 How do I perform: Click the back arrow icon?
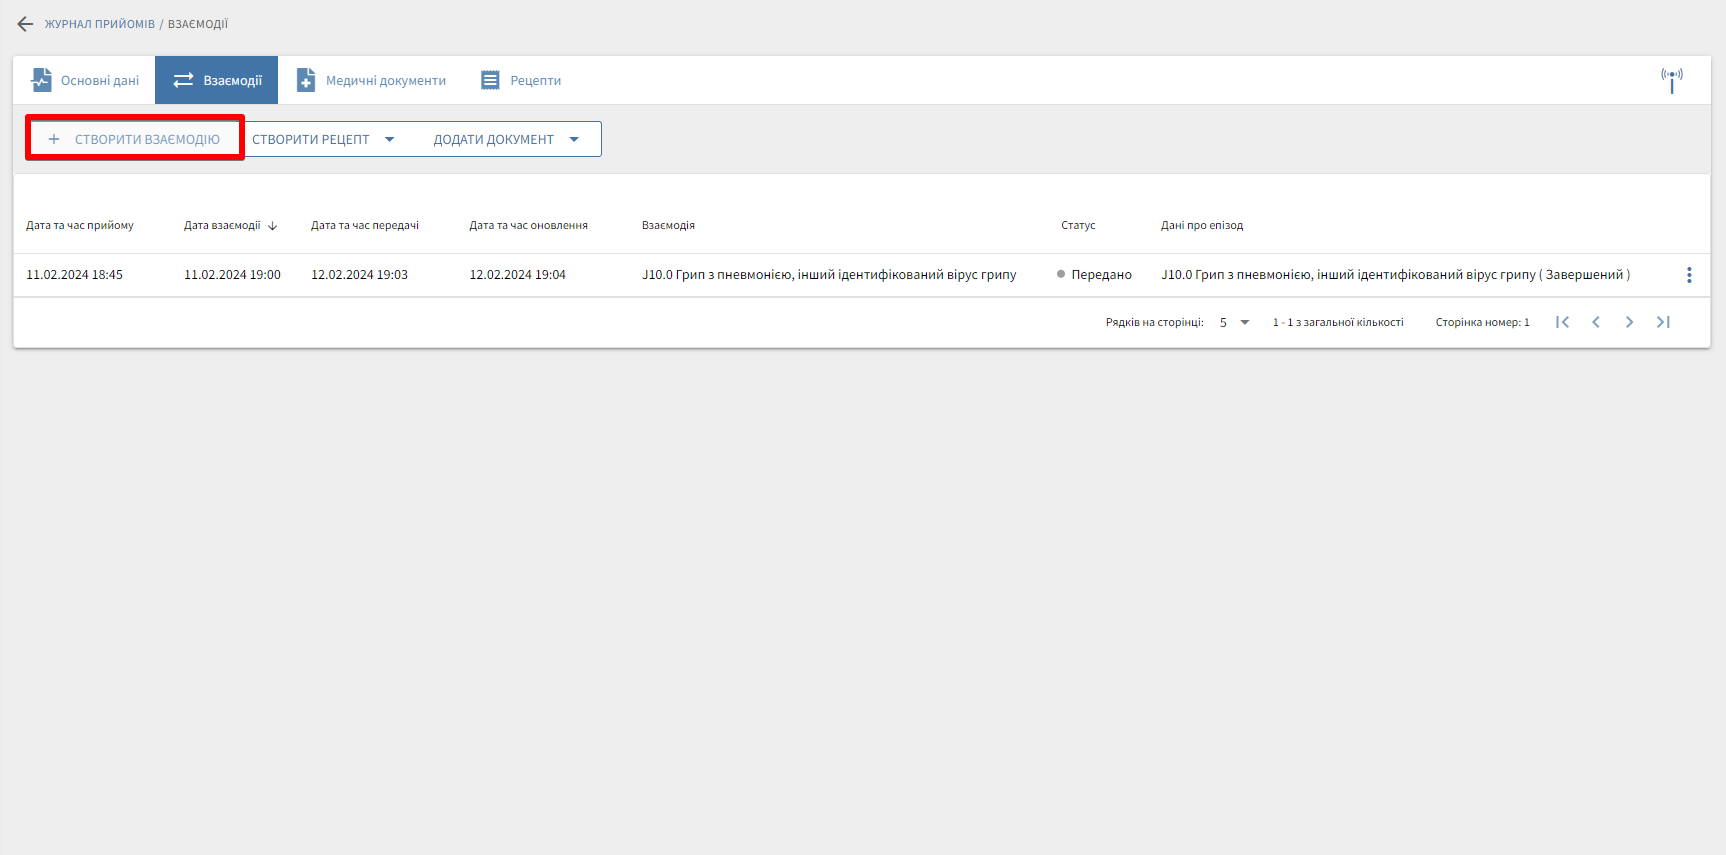pos(25,24)
